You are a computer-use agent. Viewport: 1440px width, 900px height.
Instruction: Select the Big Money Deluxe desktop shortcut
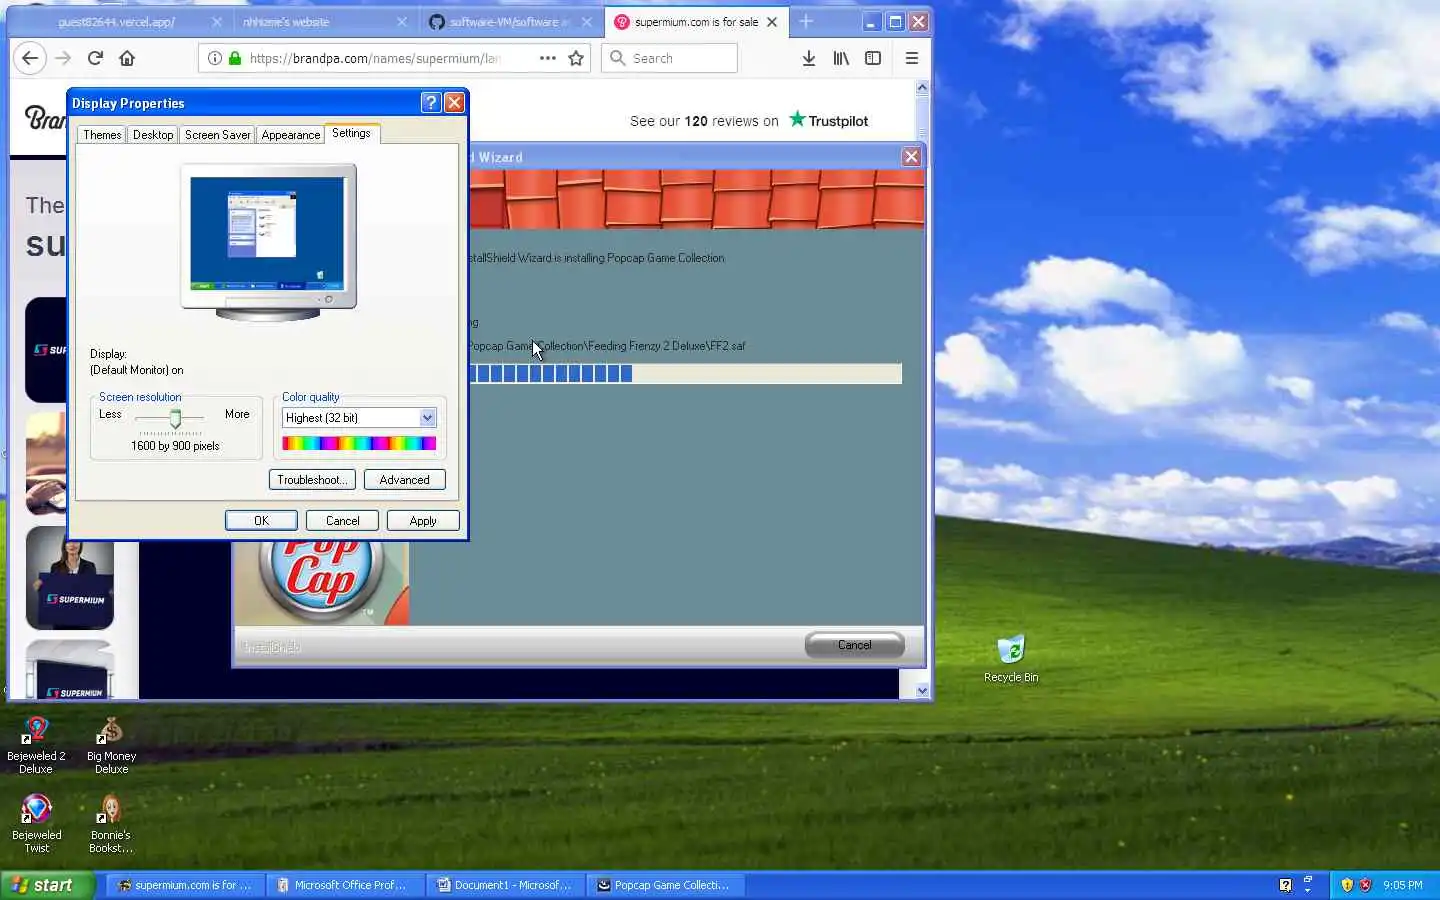coord(111,745)
